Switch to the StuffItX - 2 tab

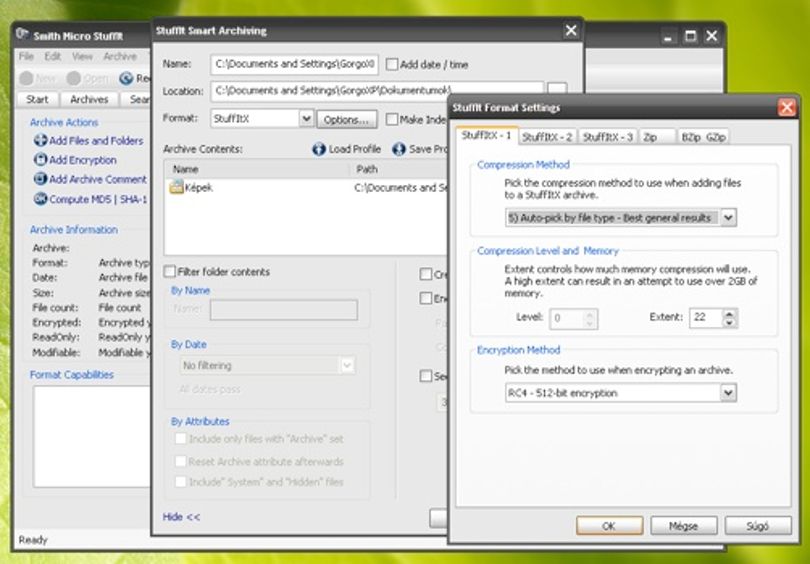coord(547,137)
